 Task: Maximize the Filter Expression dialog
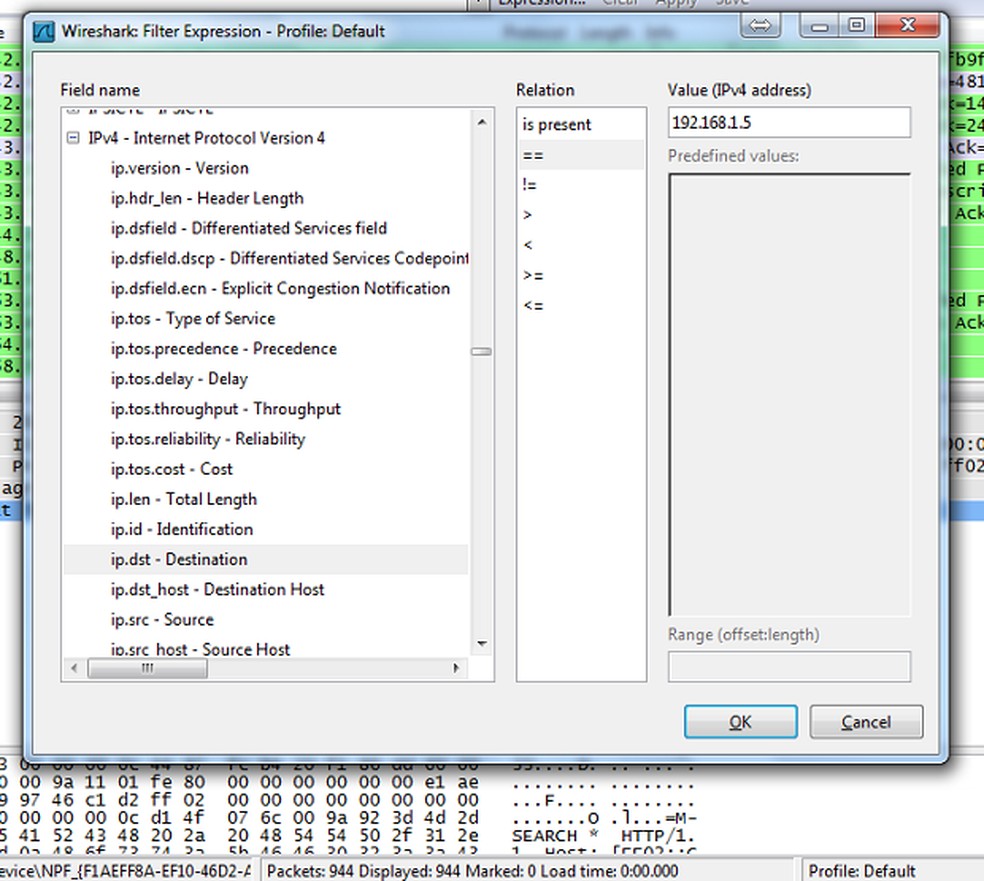pyautogui.click(x=856, y=26)
